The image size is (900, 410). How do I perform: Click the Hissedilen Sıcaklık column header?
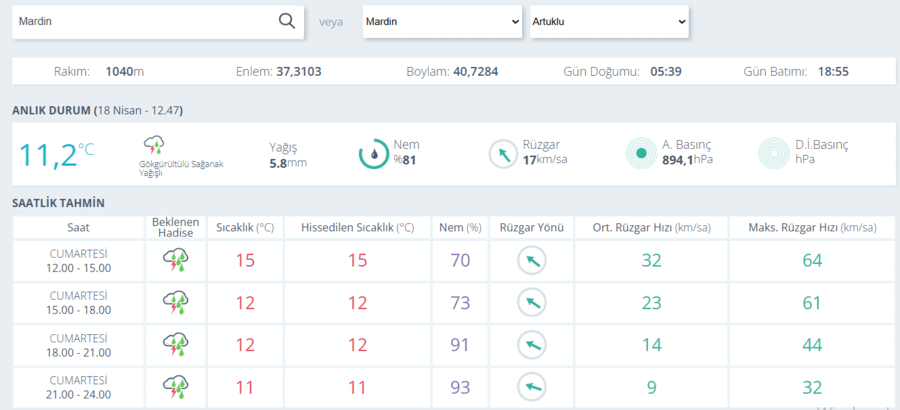358,228
